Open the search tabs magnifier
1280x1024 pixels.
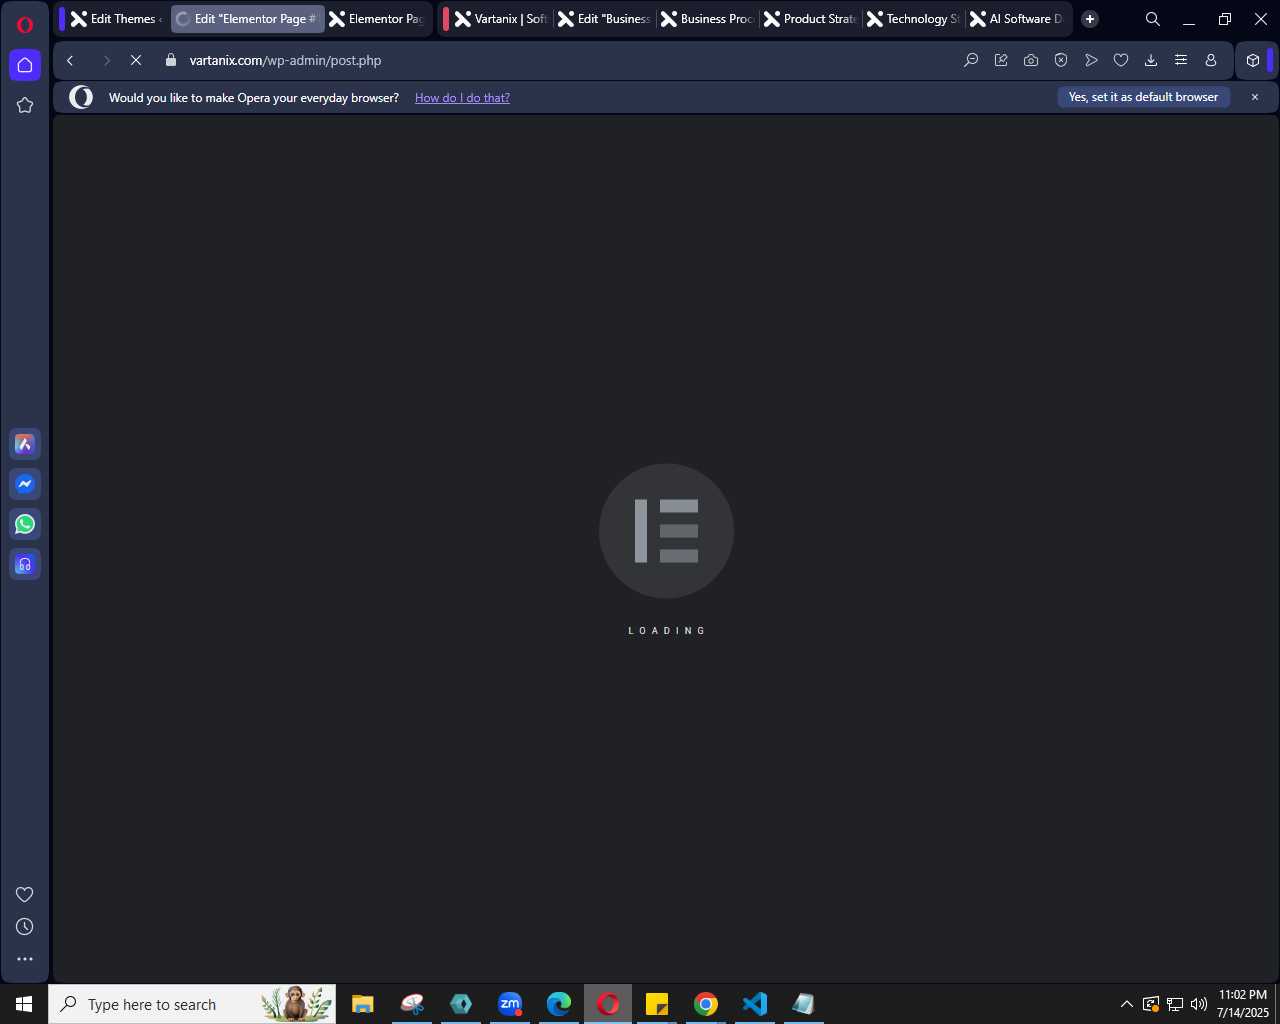click(x=1152, y=19)
